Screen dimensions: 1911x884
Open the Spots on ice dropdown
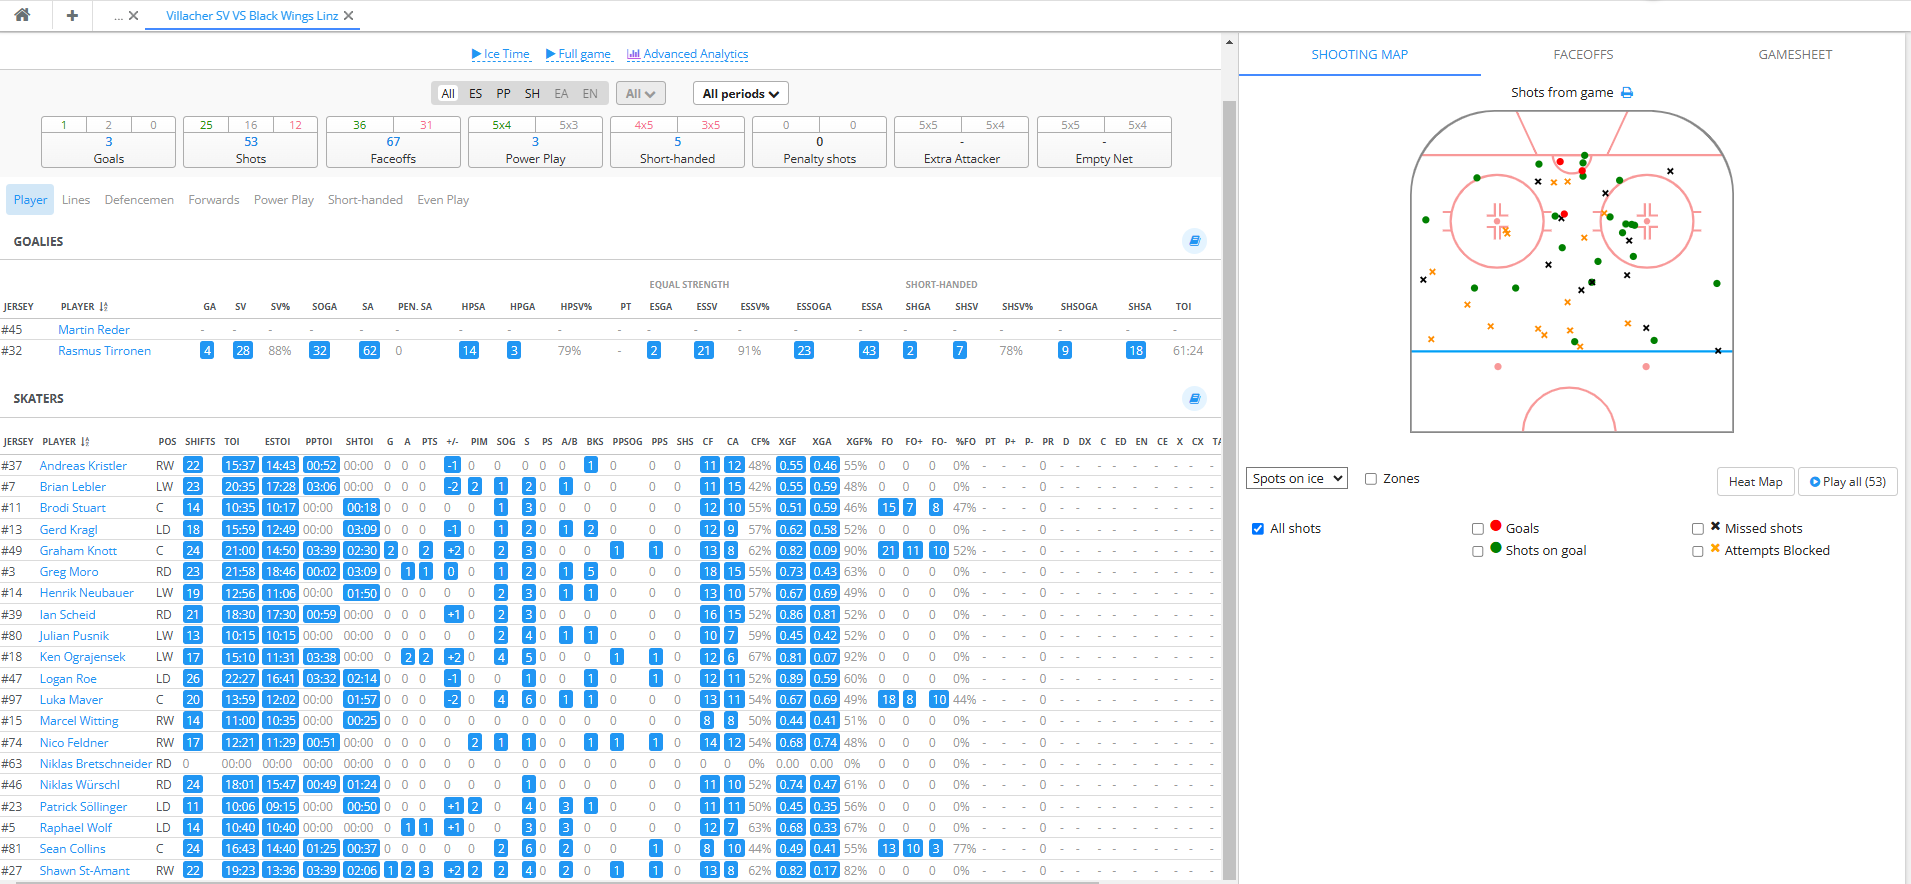click(1296, 479)
